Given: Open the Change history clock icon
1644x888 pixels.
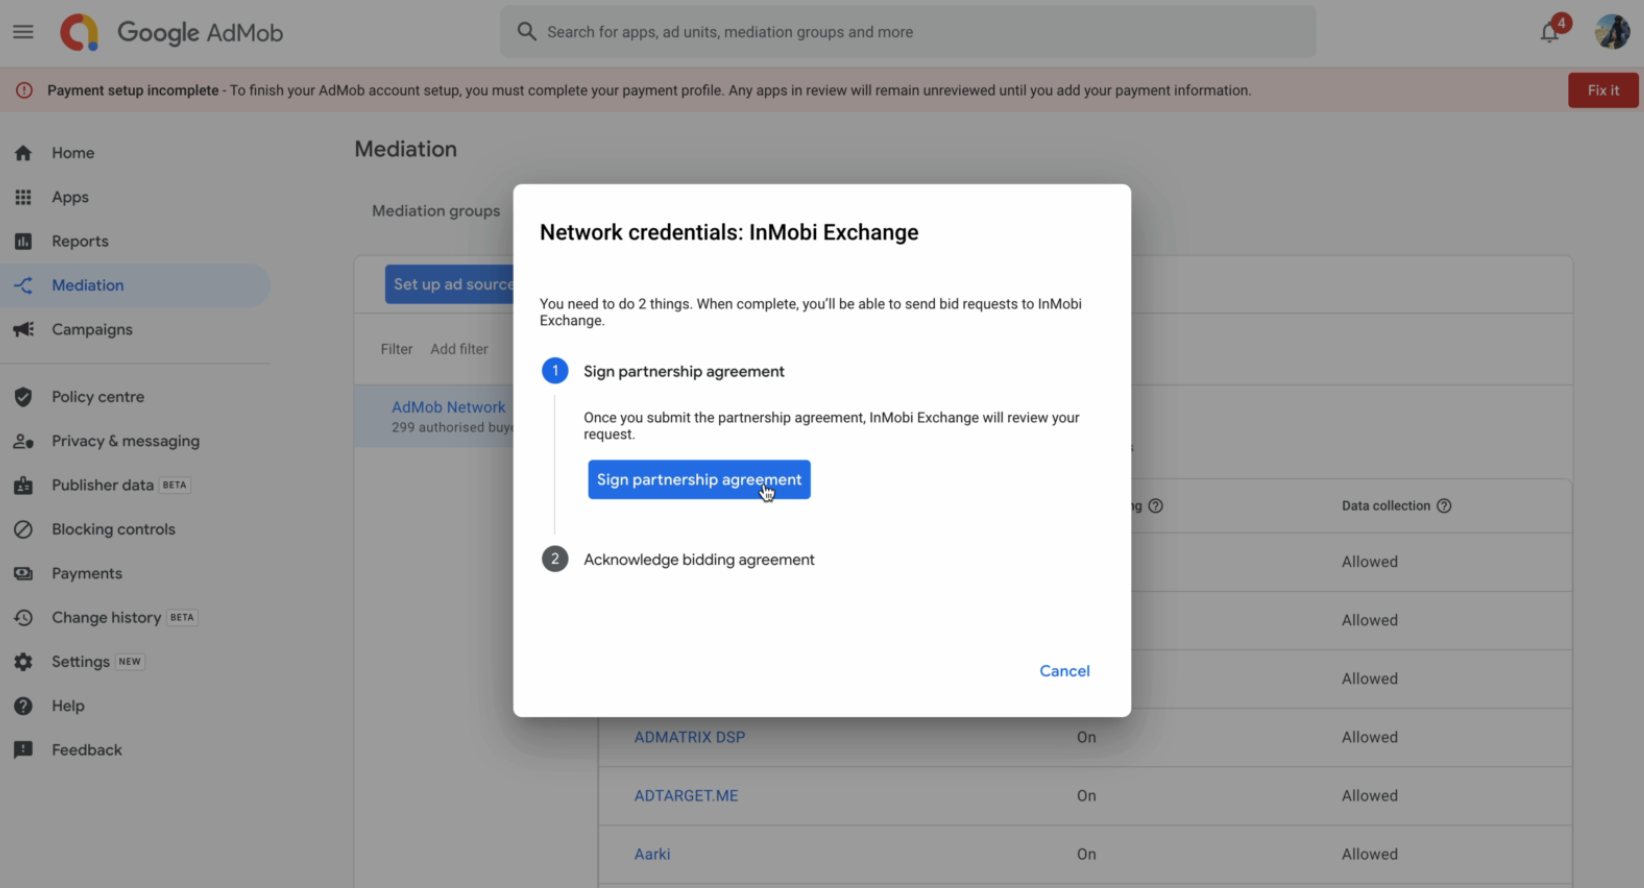Looking at the screenshot, I should pos(24,618).
